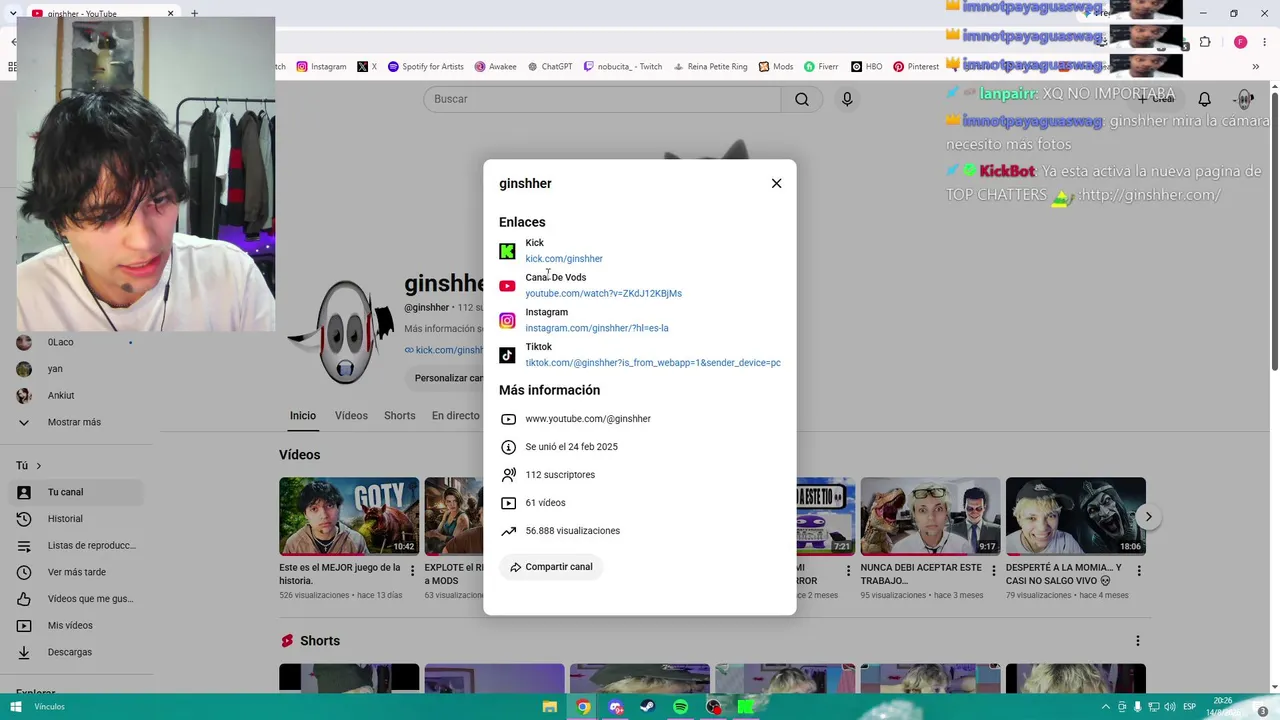Open the instagram.com/ginshher link
This screenshot has height=720, width=1280.
point(597,328)
